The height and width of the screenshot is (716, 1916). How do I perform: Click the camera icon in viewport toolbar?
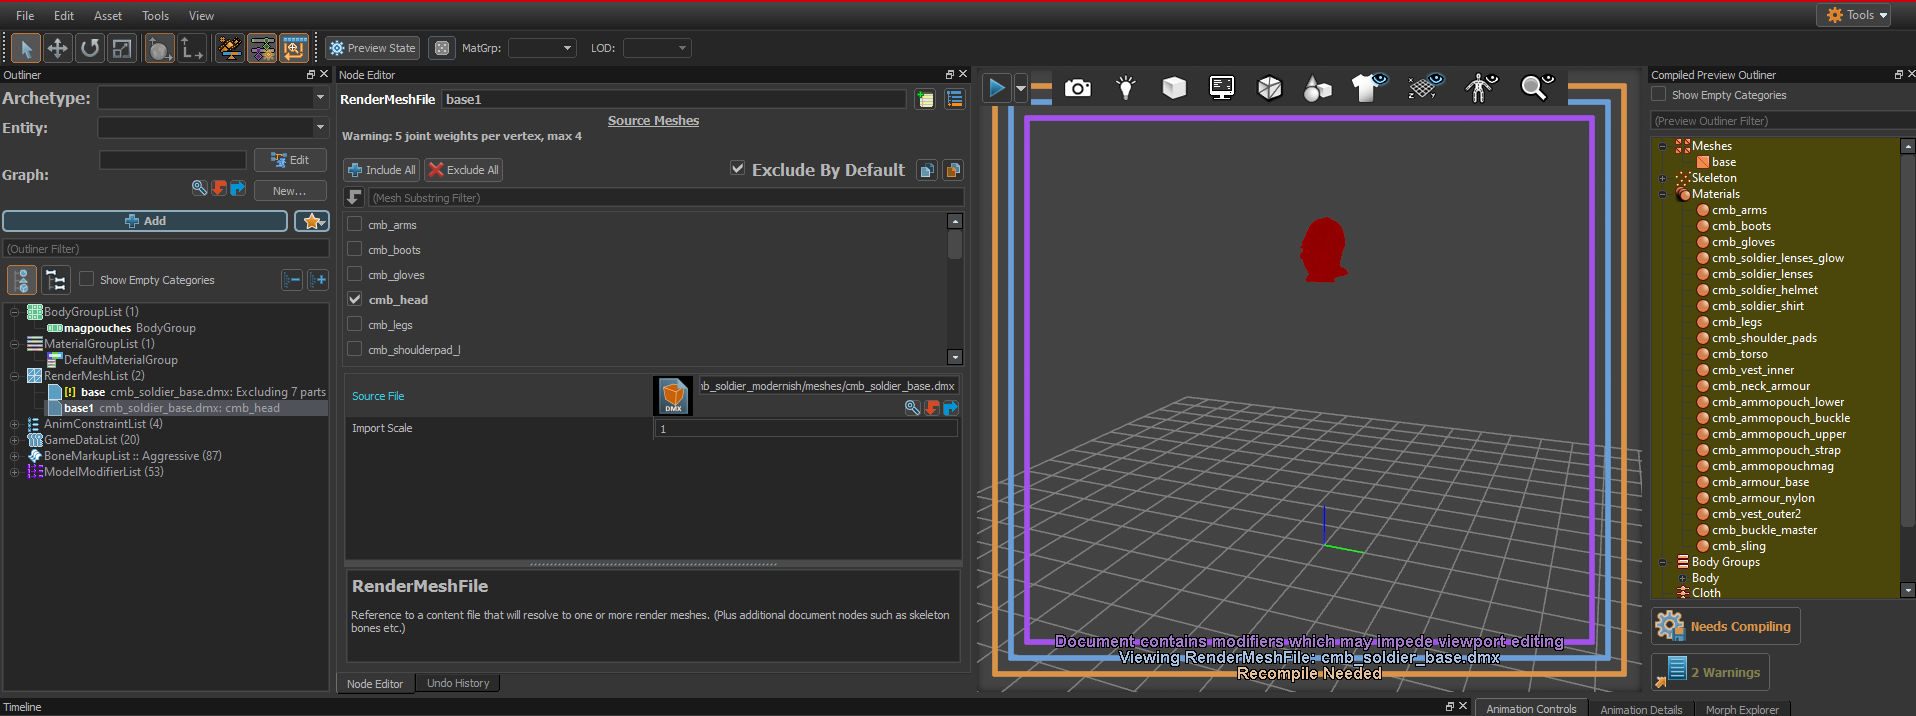tap(1077, 88)
